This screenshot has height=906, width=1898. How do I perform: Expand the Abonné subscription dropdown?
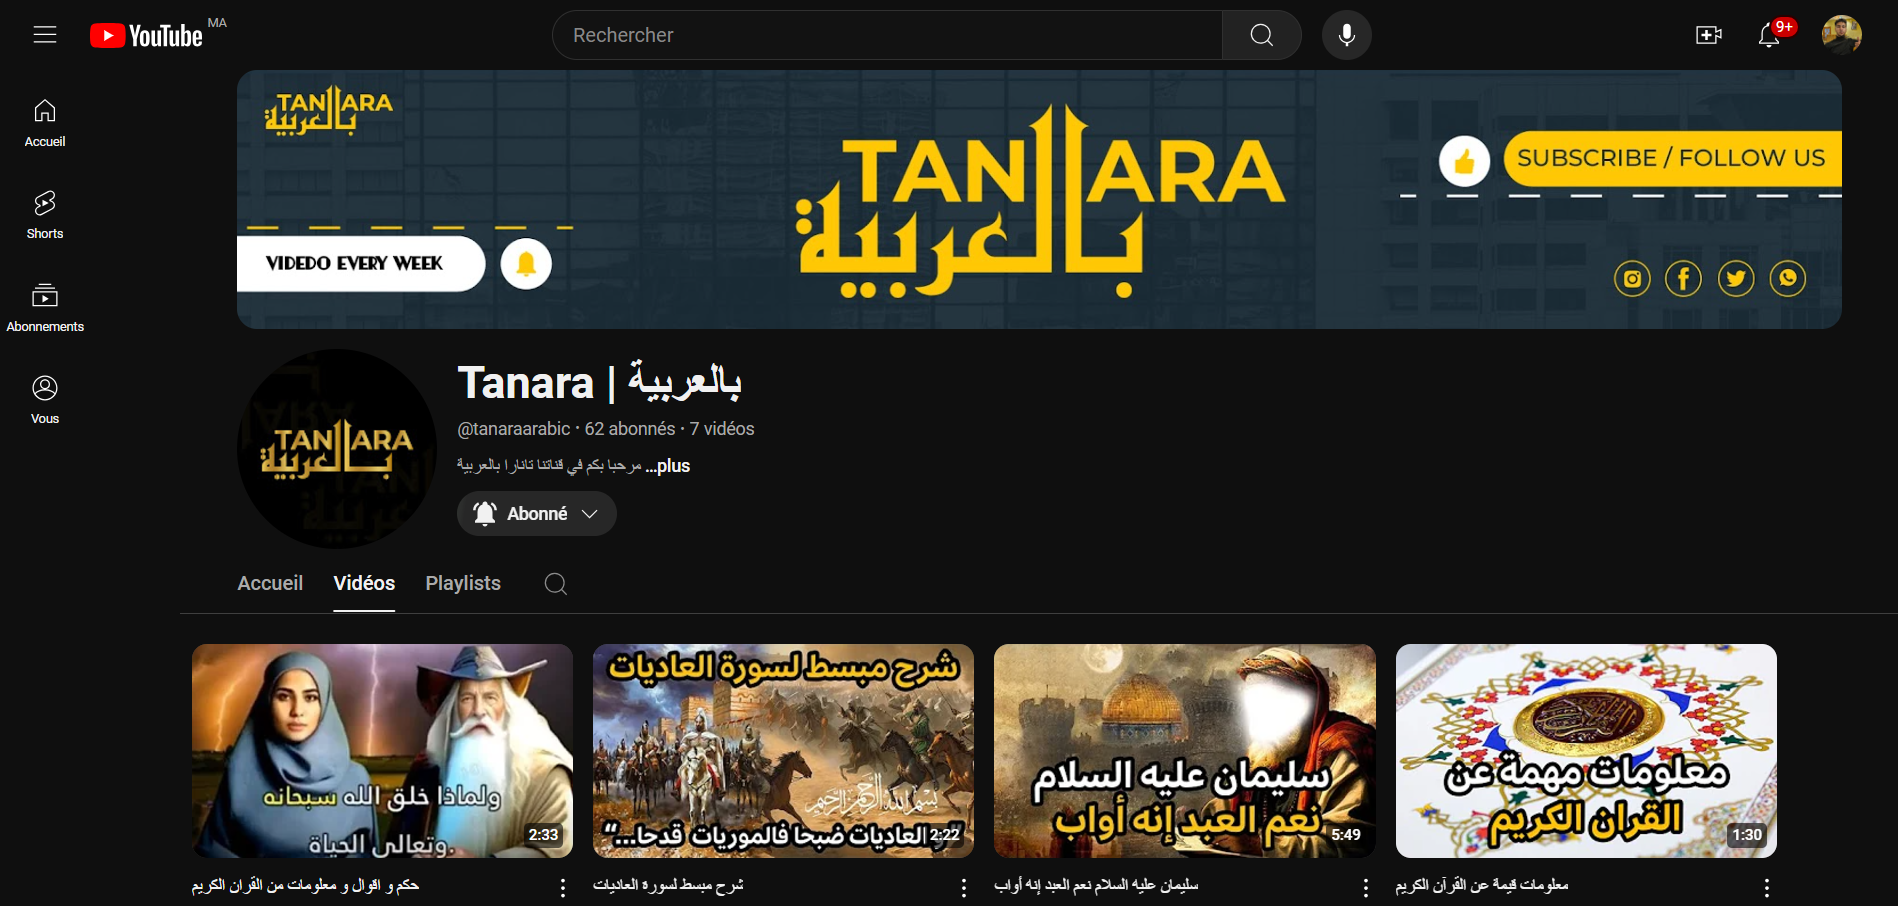coord(537,514)
